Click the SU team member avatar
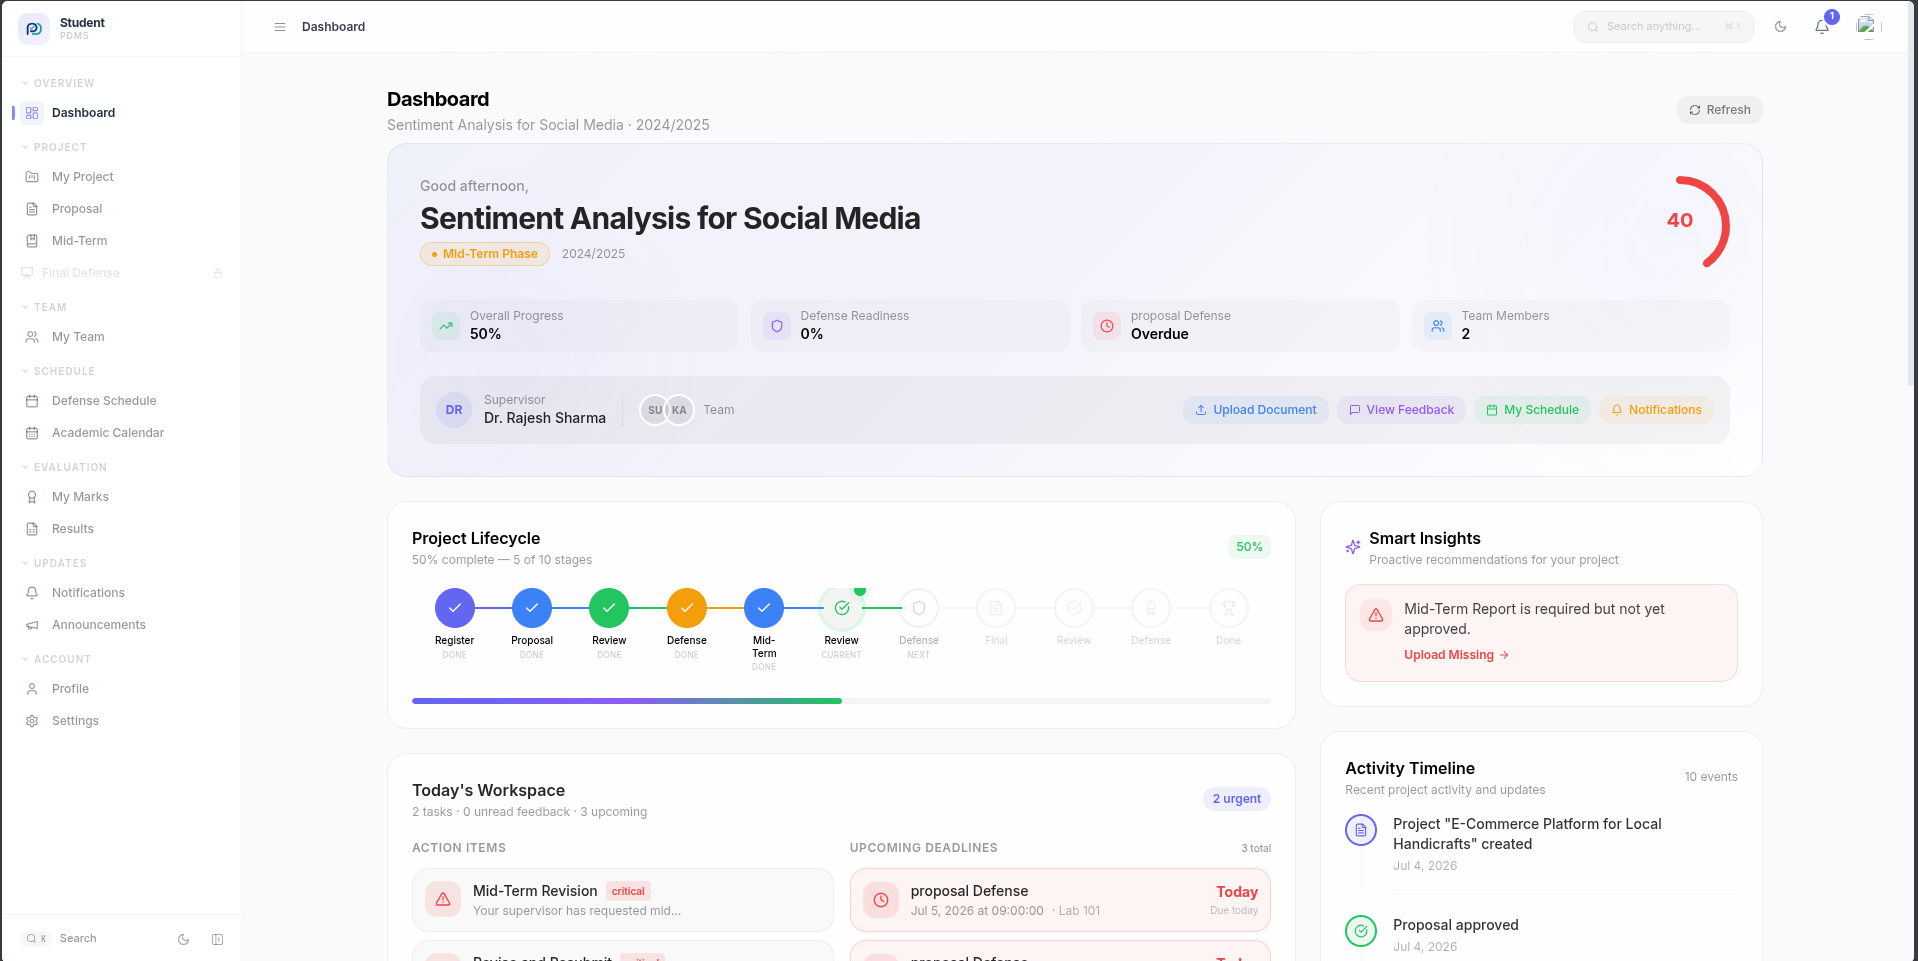The width and height of the screenshot is (1918, 961). (x=654, y=410)
